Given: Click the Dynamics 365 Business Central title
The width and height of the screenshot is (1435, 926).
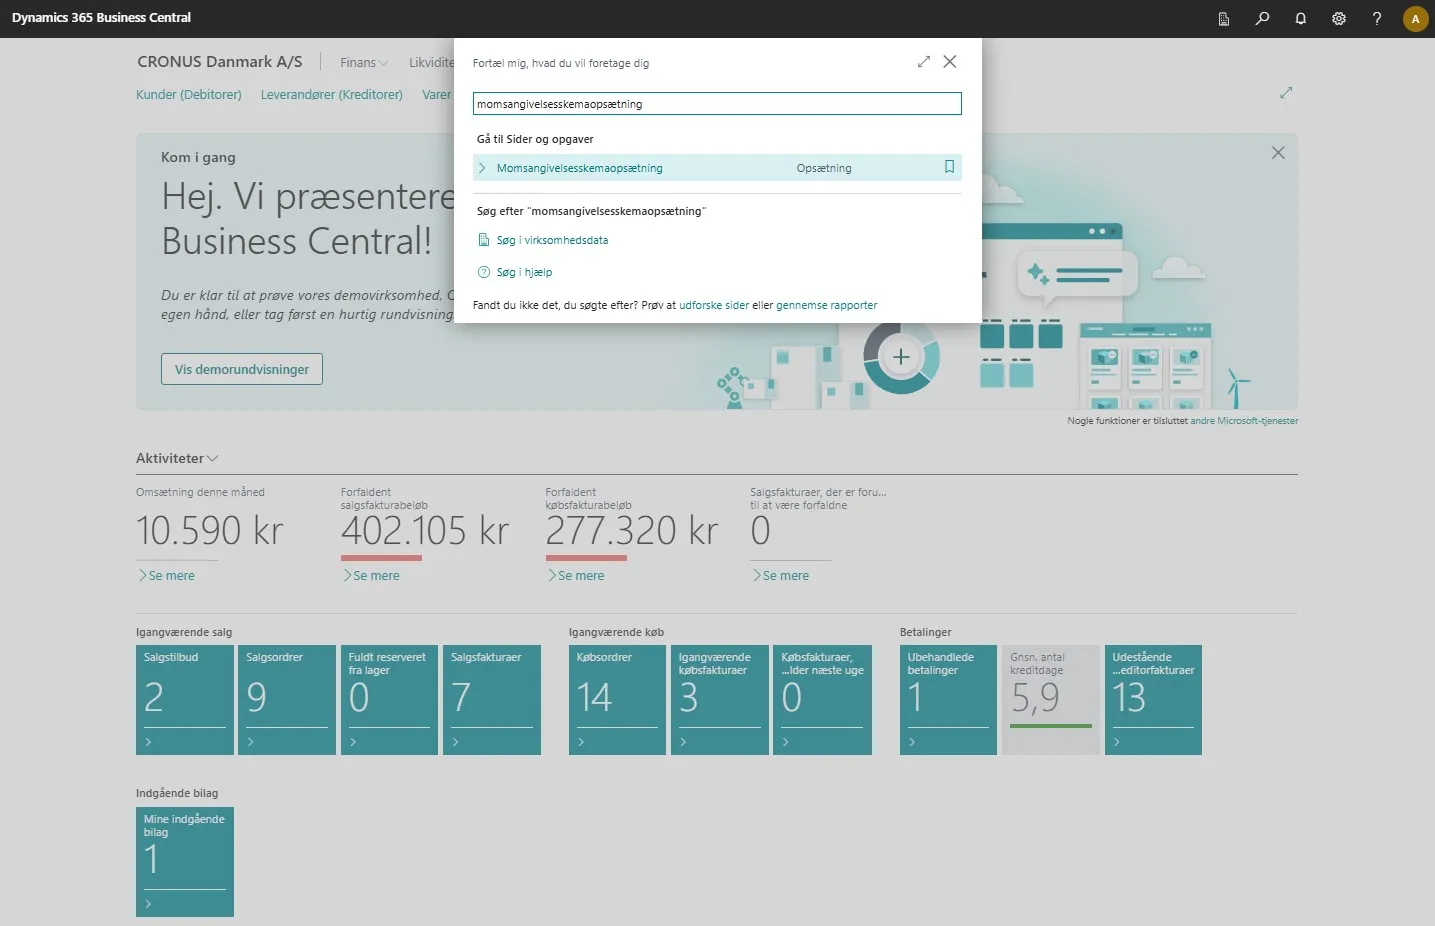Looking at the screenshot, I should [x=101, y=18].
